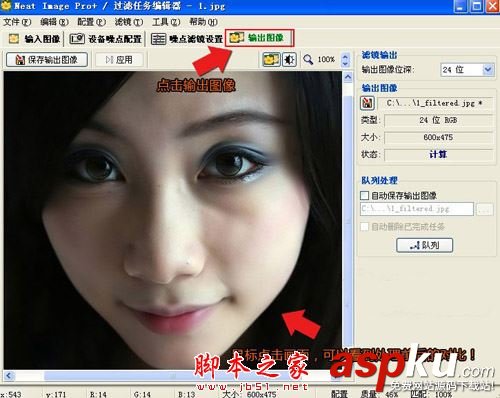
Task: Click the 24 位 RGB type value
Action: click(x=438, y=120)
